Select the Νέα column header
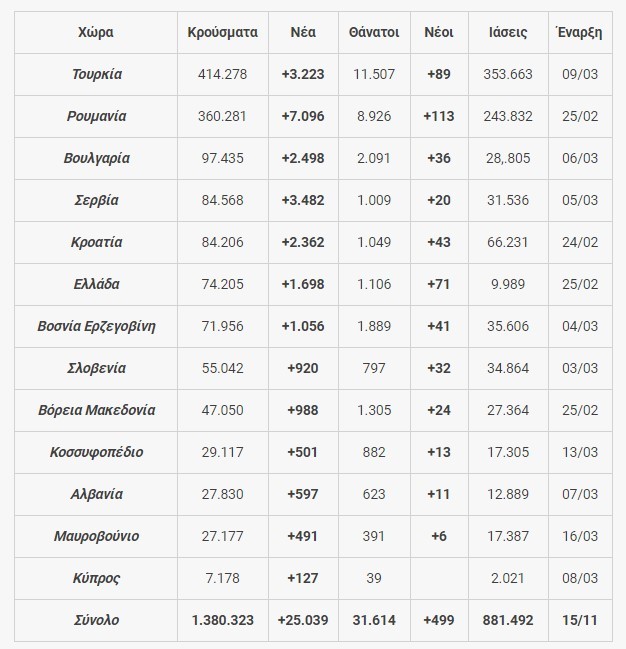Screen dimensions: 626x649 coord(303,32)
